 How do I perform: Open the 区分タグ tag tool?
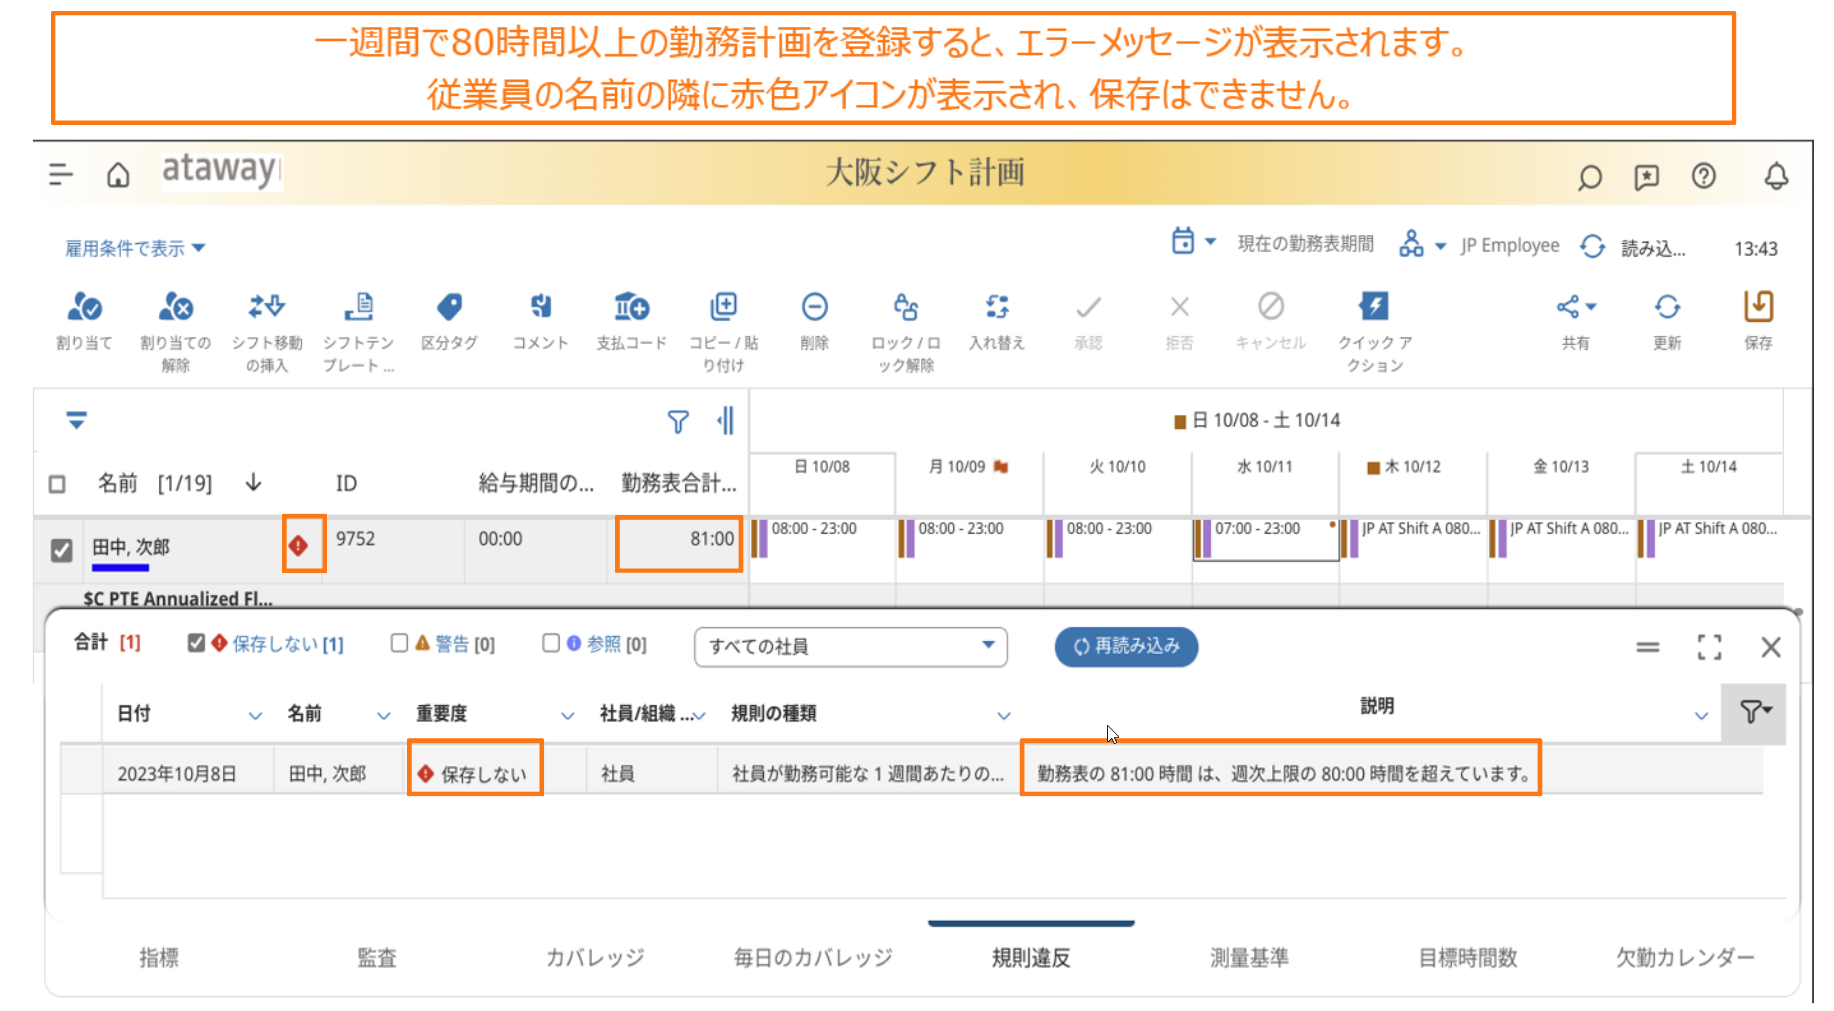coord(449,308)
